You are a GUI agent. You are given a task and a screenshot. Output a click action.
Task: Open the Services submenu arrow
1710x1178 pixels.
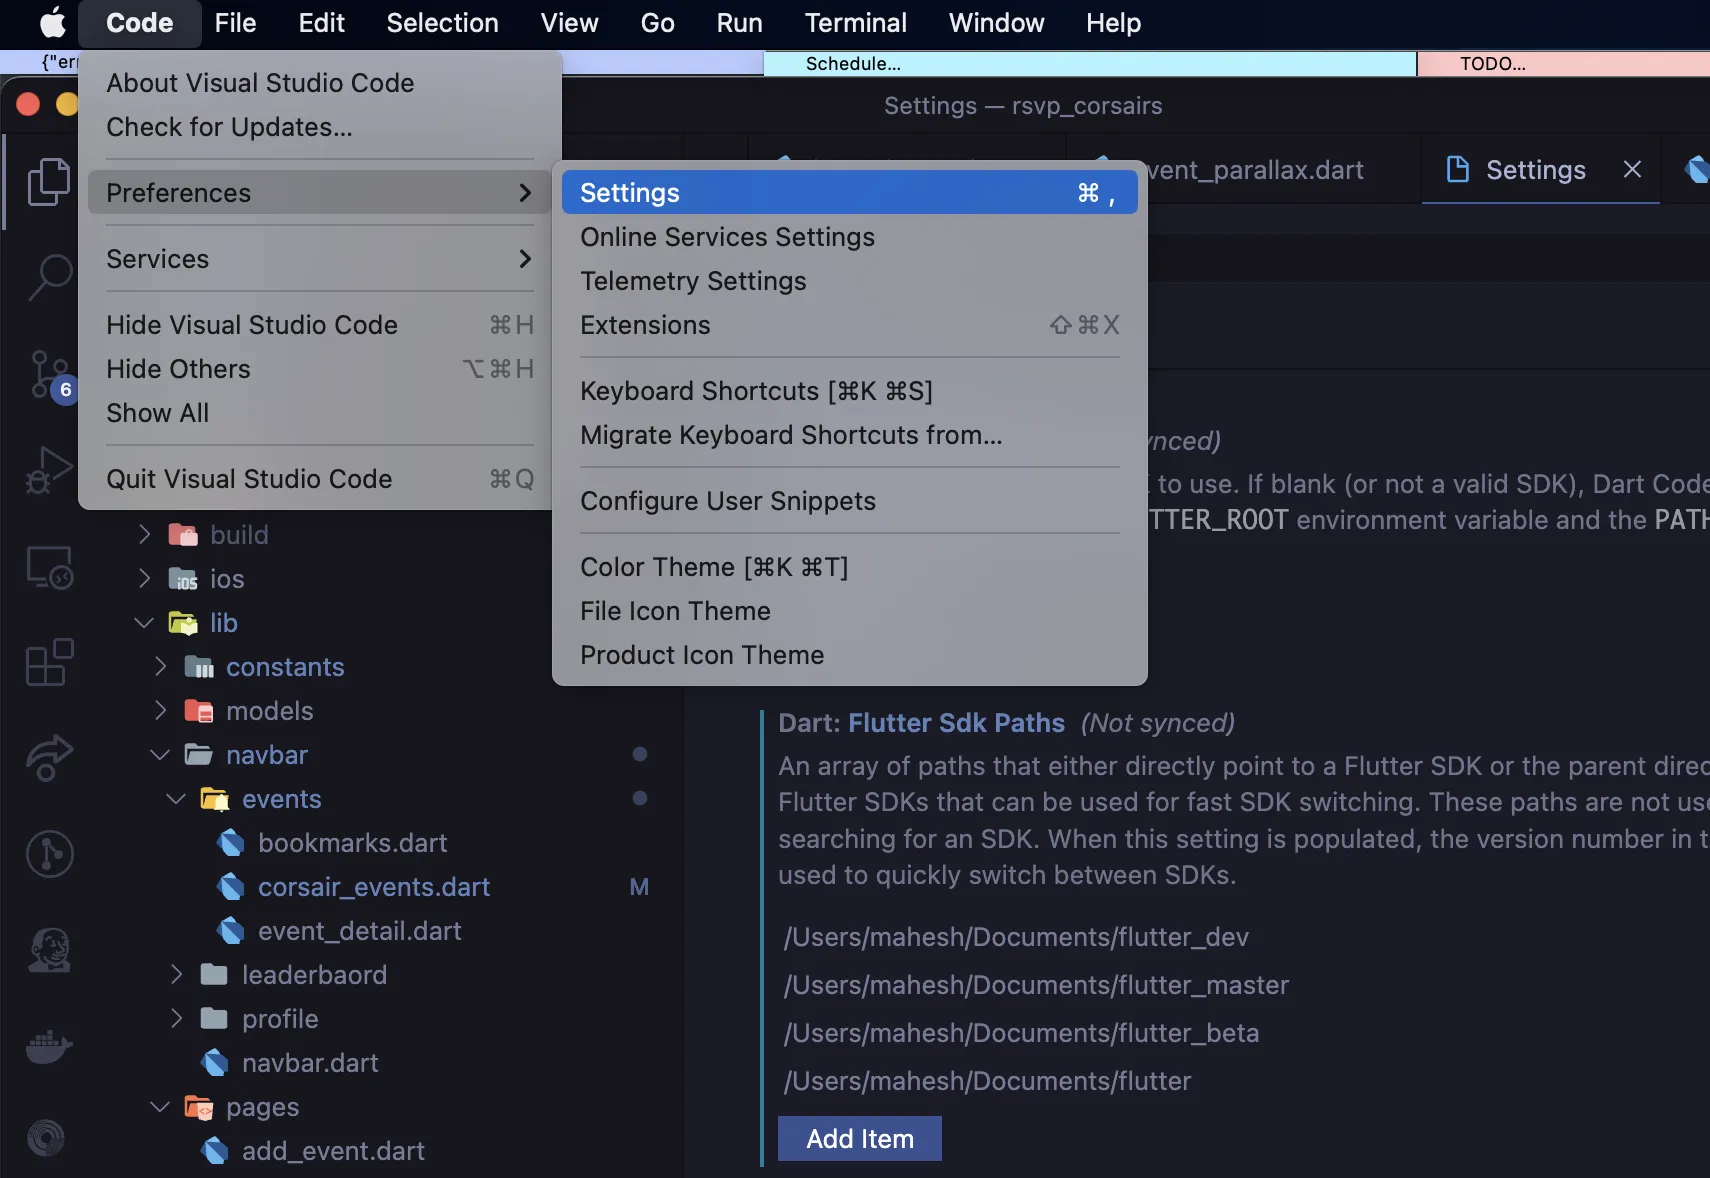[525, 259]
